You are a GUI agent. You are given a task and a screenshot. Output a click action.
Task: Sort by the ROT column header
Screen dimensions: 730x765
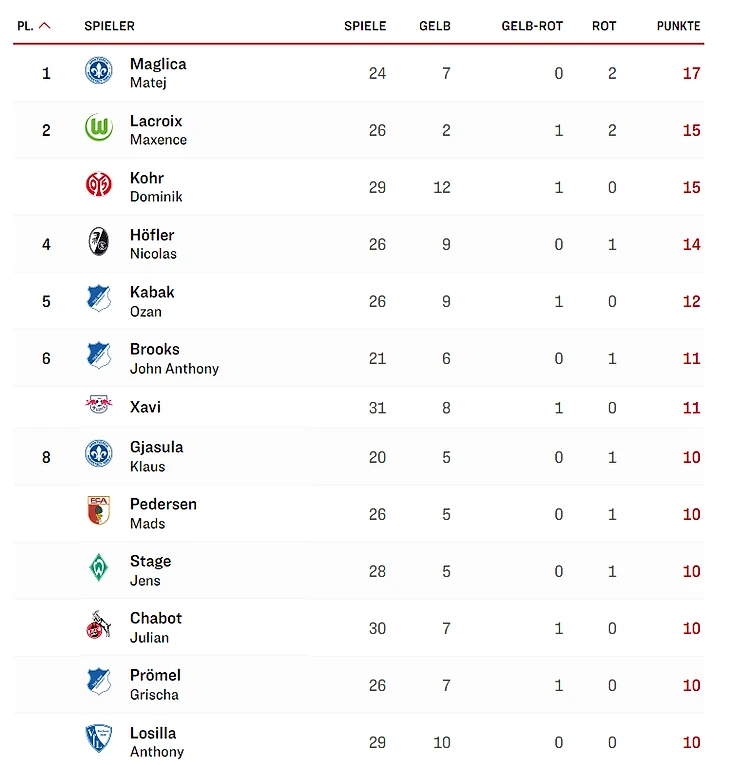point(604,26)
